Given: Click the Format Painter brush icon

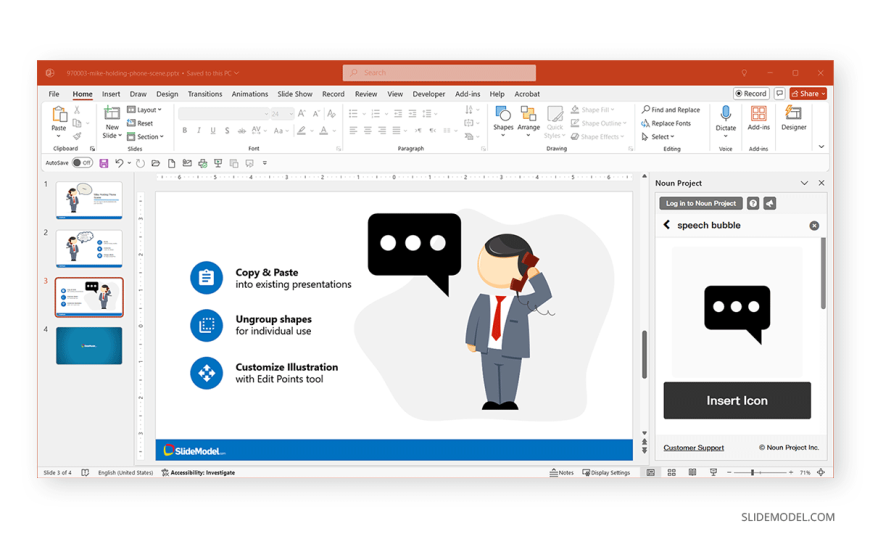Looking at the screenshot, I should pyautogui.click(x=77, y=136).
